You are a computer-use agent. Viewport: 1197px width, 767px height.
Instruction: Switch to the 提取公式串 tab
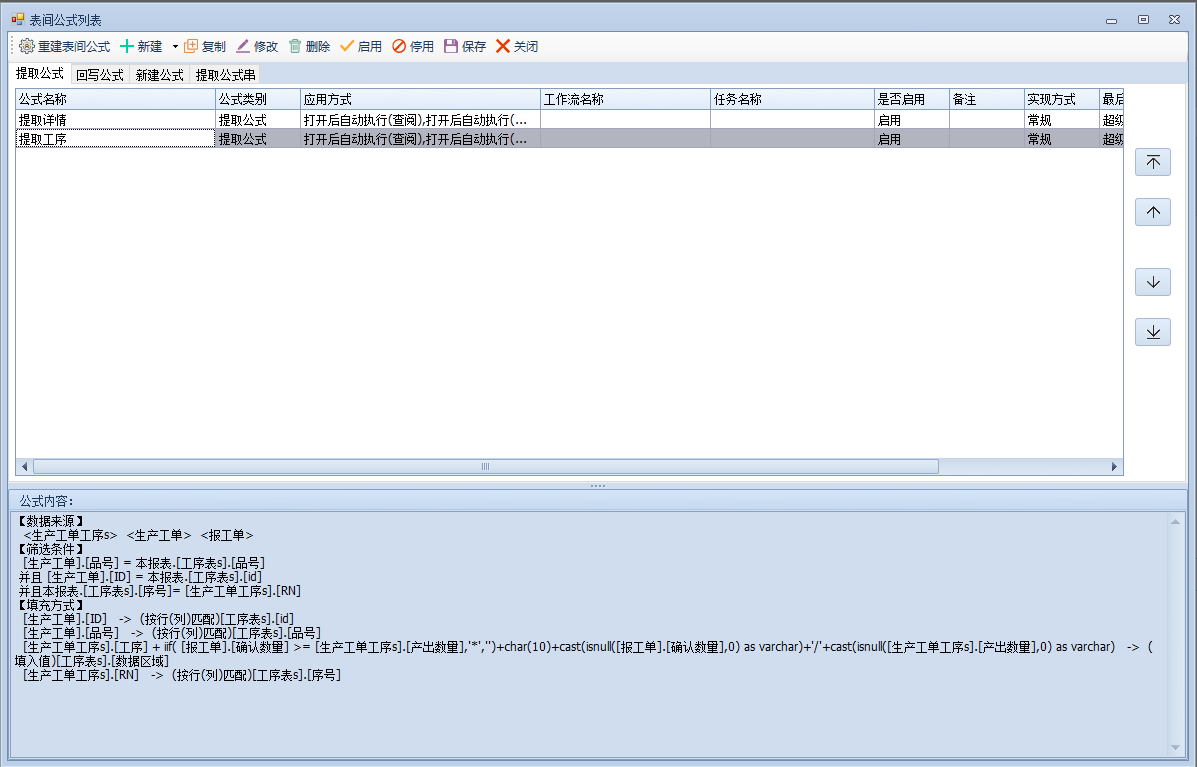pos(225,75)
